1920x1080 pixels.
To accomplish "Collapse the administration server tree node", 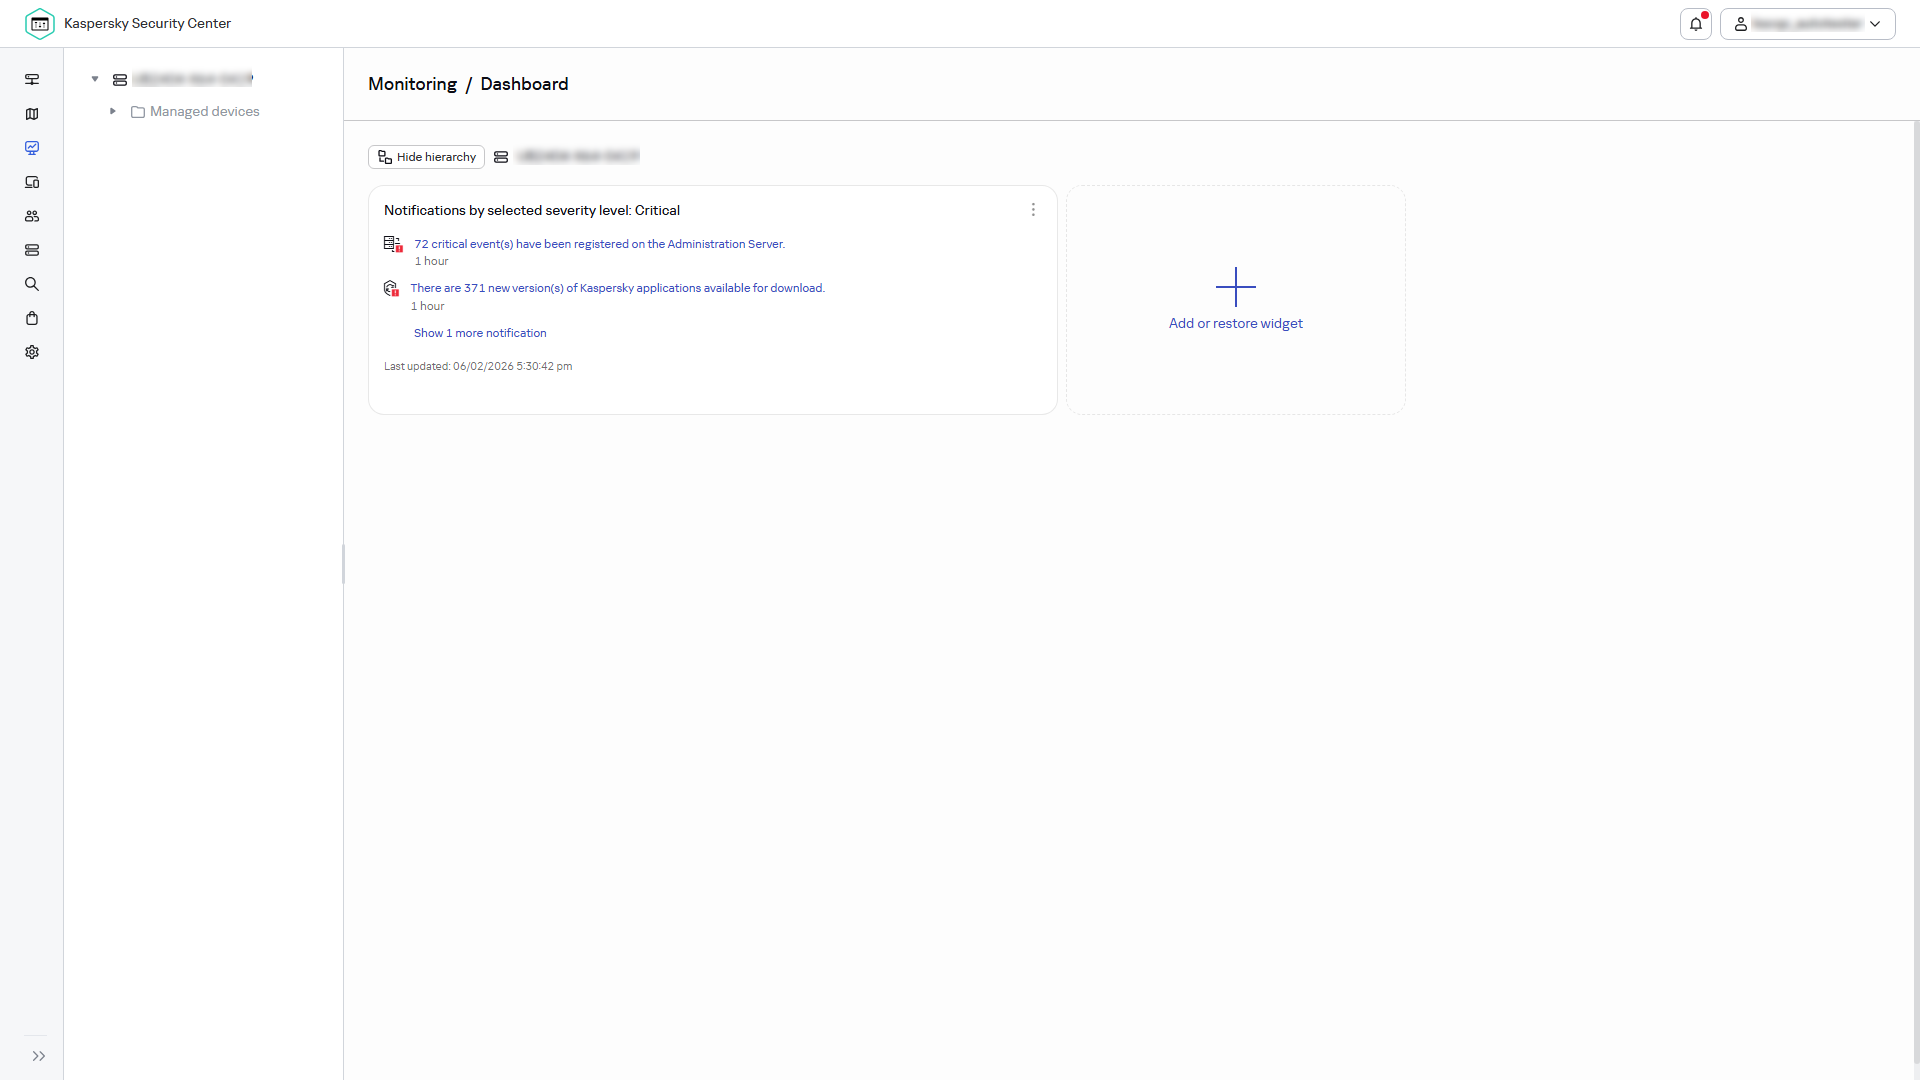I will 95,79.
